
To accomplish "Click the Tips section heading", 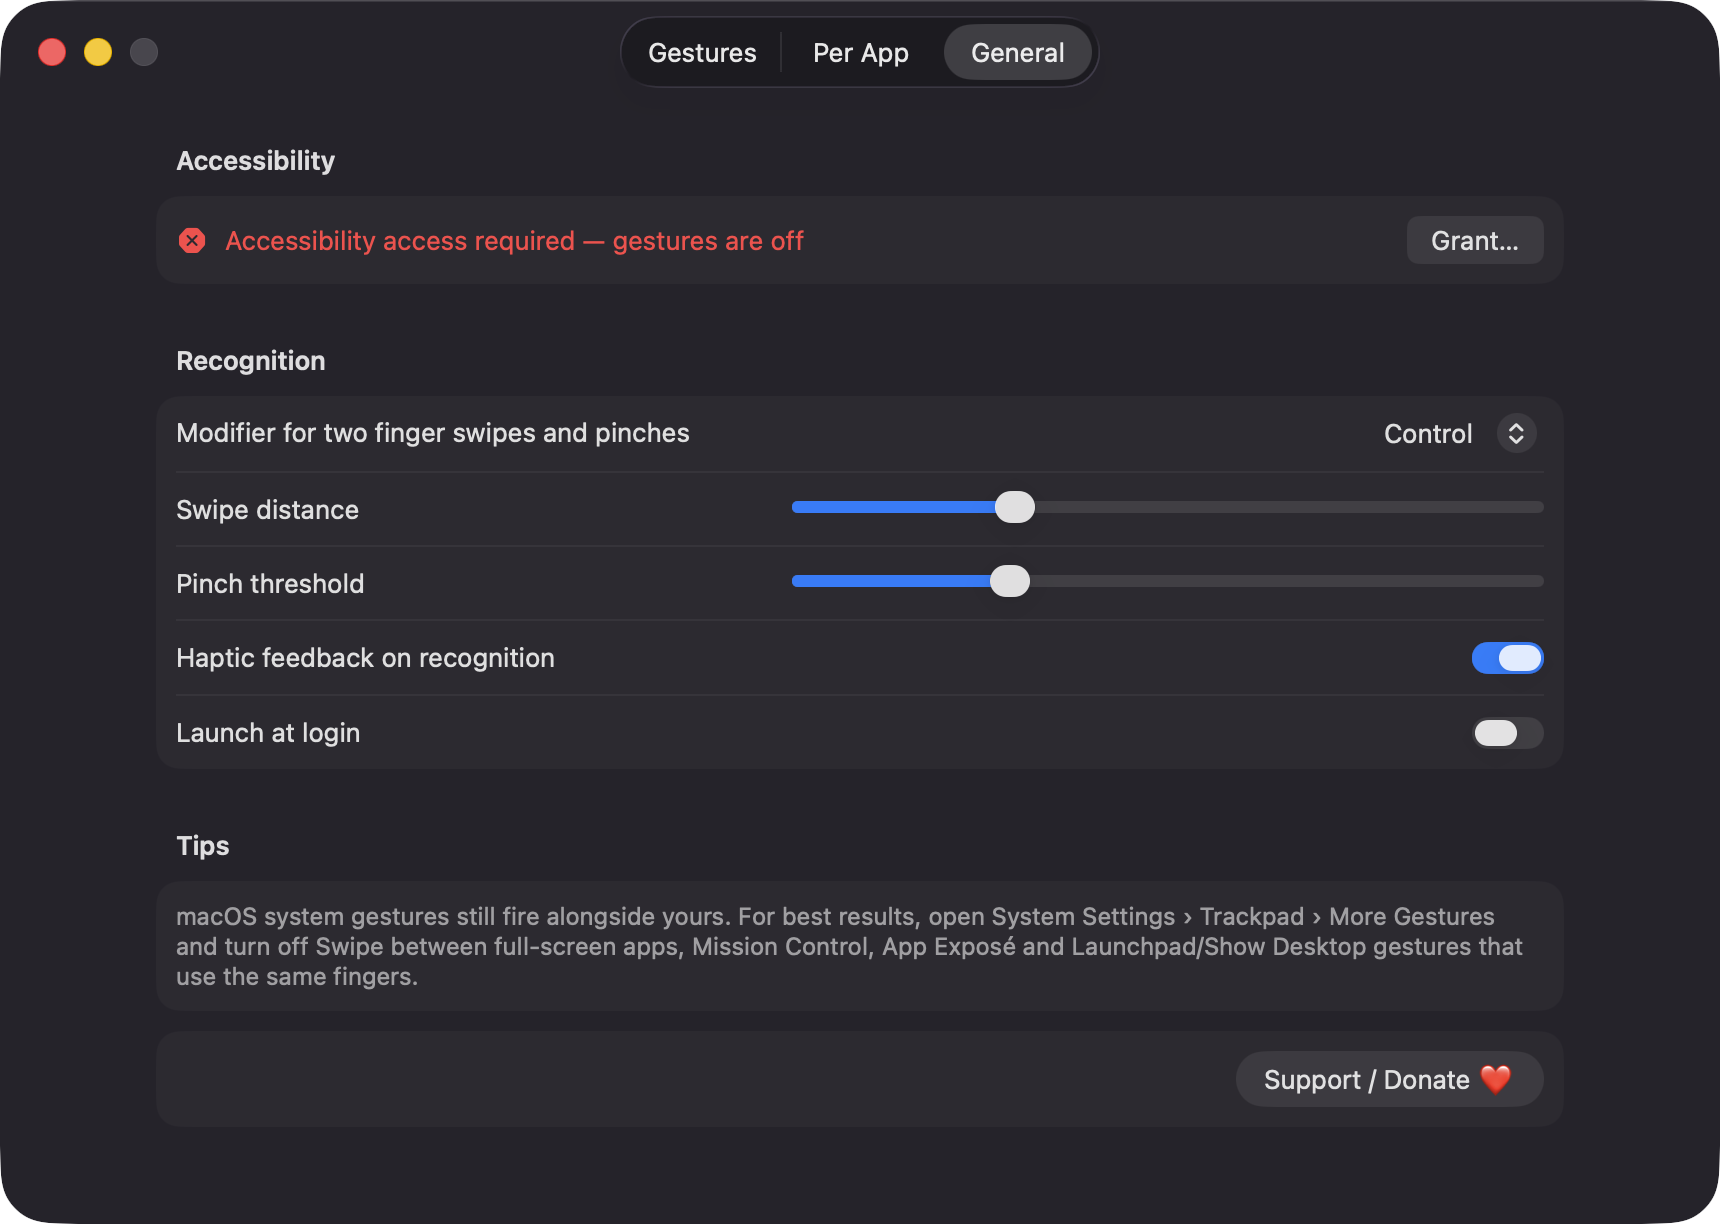I will coord(203,846).
